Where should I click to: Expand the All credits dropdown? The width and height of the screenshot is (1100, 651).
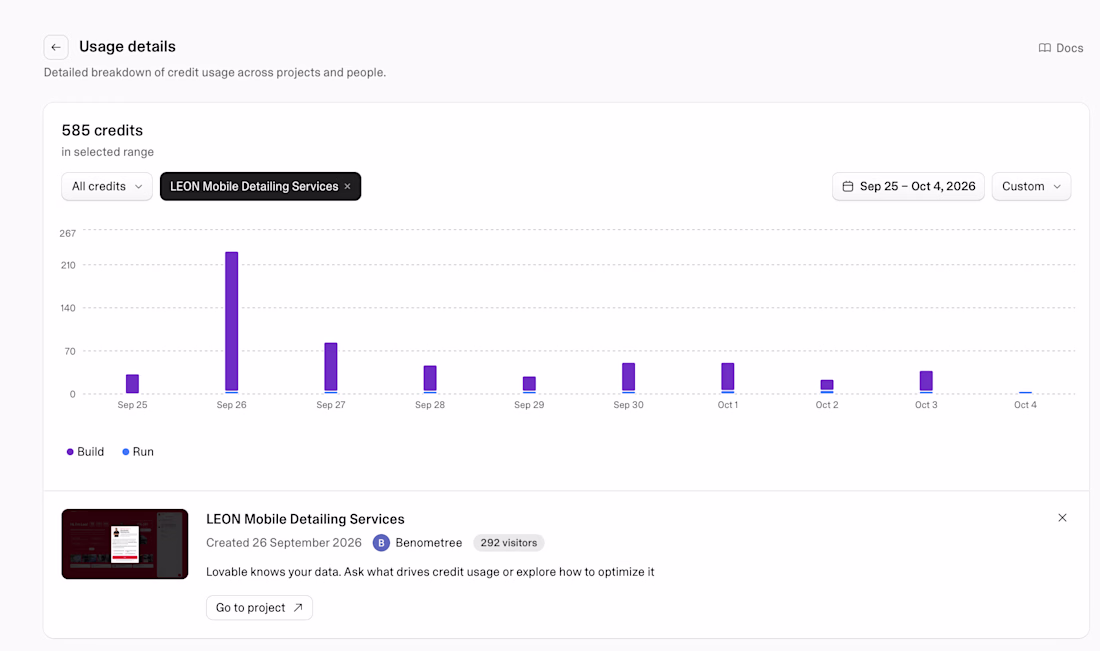tap(107, 187)
